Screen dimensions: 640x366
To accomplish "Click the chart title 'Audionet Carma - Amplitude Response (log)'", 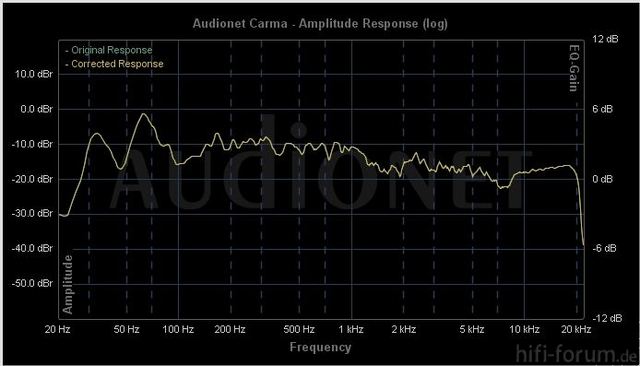I will tap(320, 24).
